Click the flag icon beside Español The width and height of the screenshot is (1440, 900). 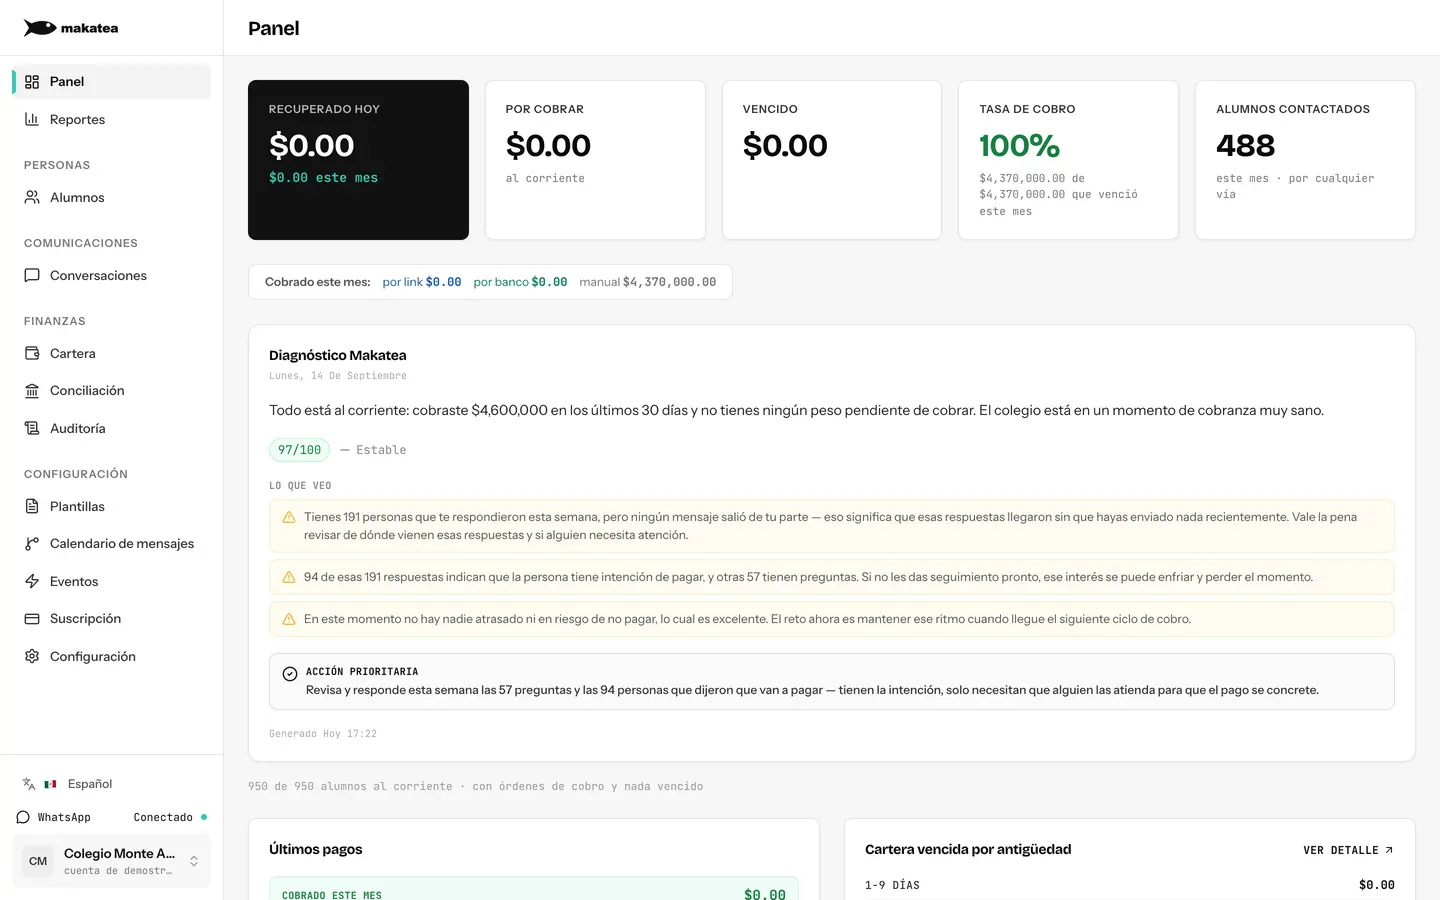click(x=50, y=784)
